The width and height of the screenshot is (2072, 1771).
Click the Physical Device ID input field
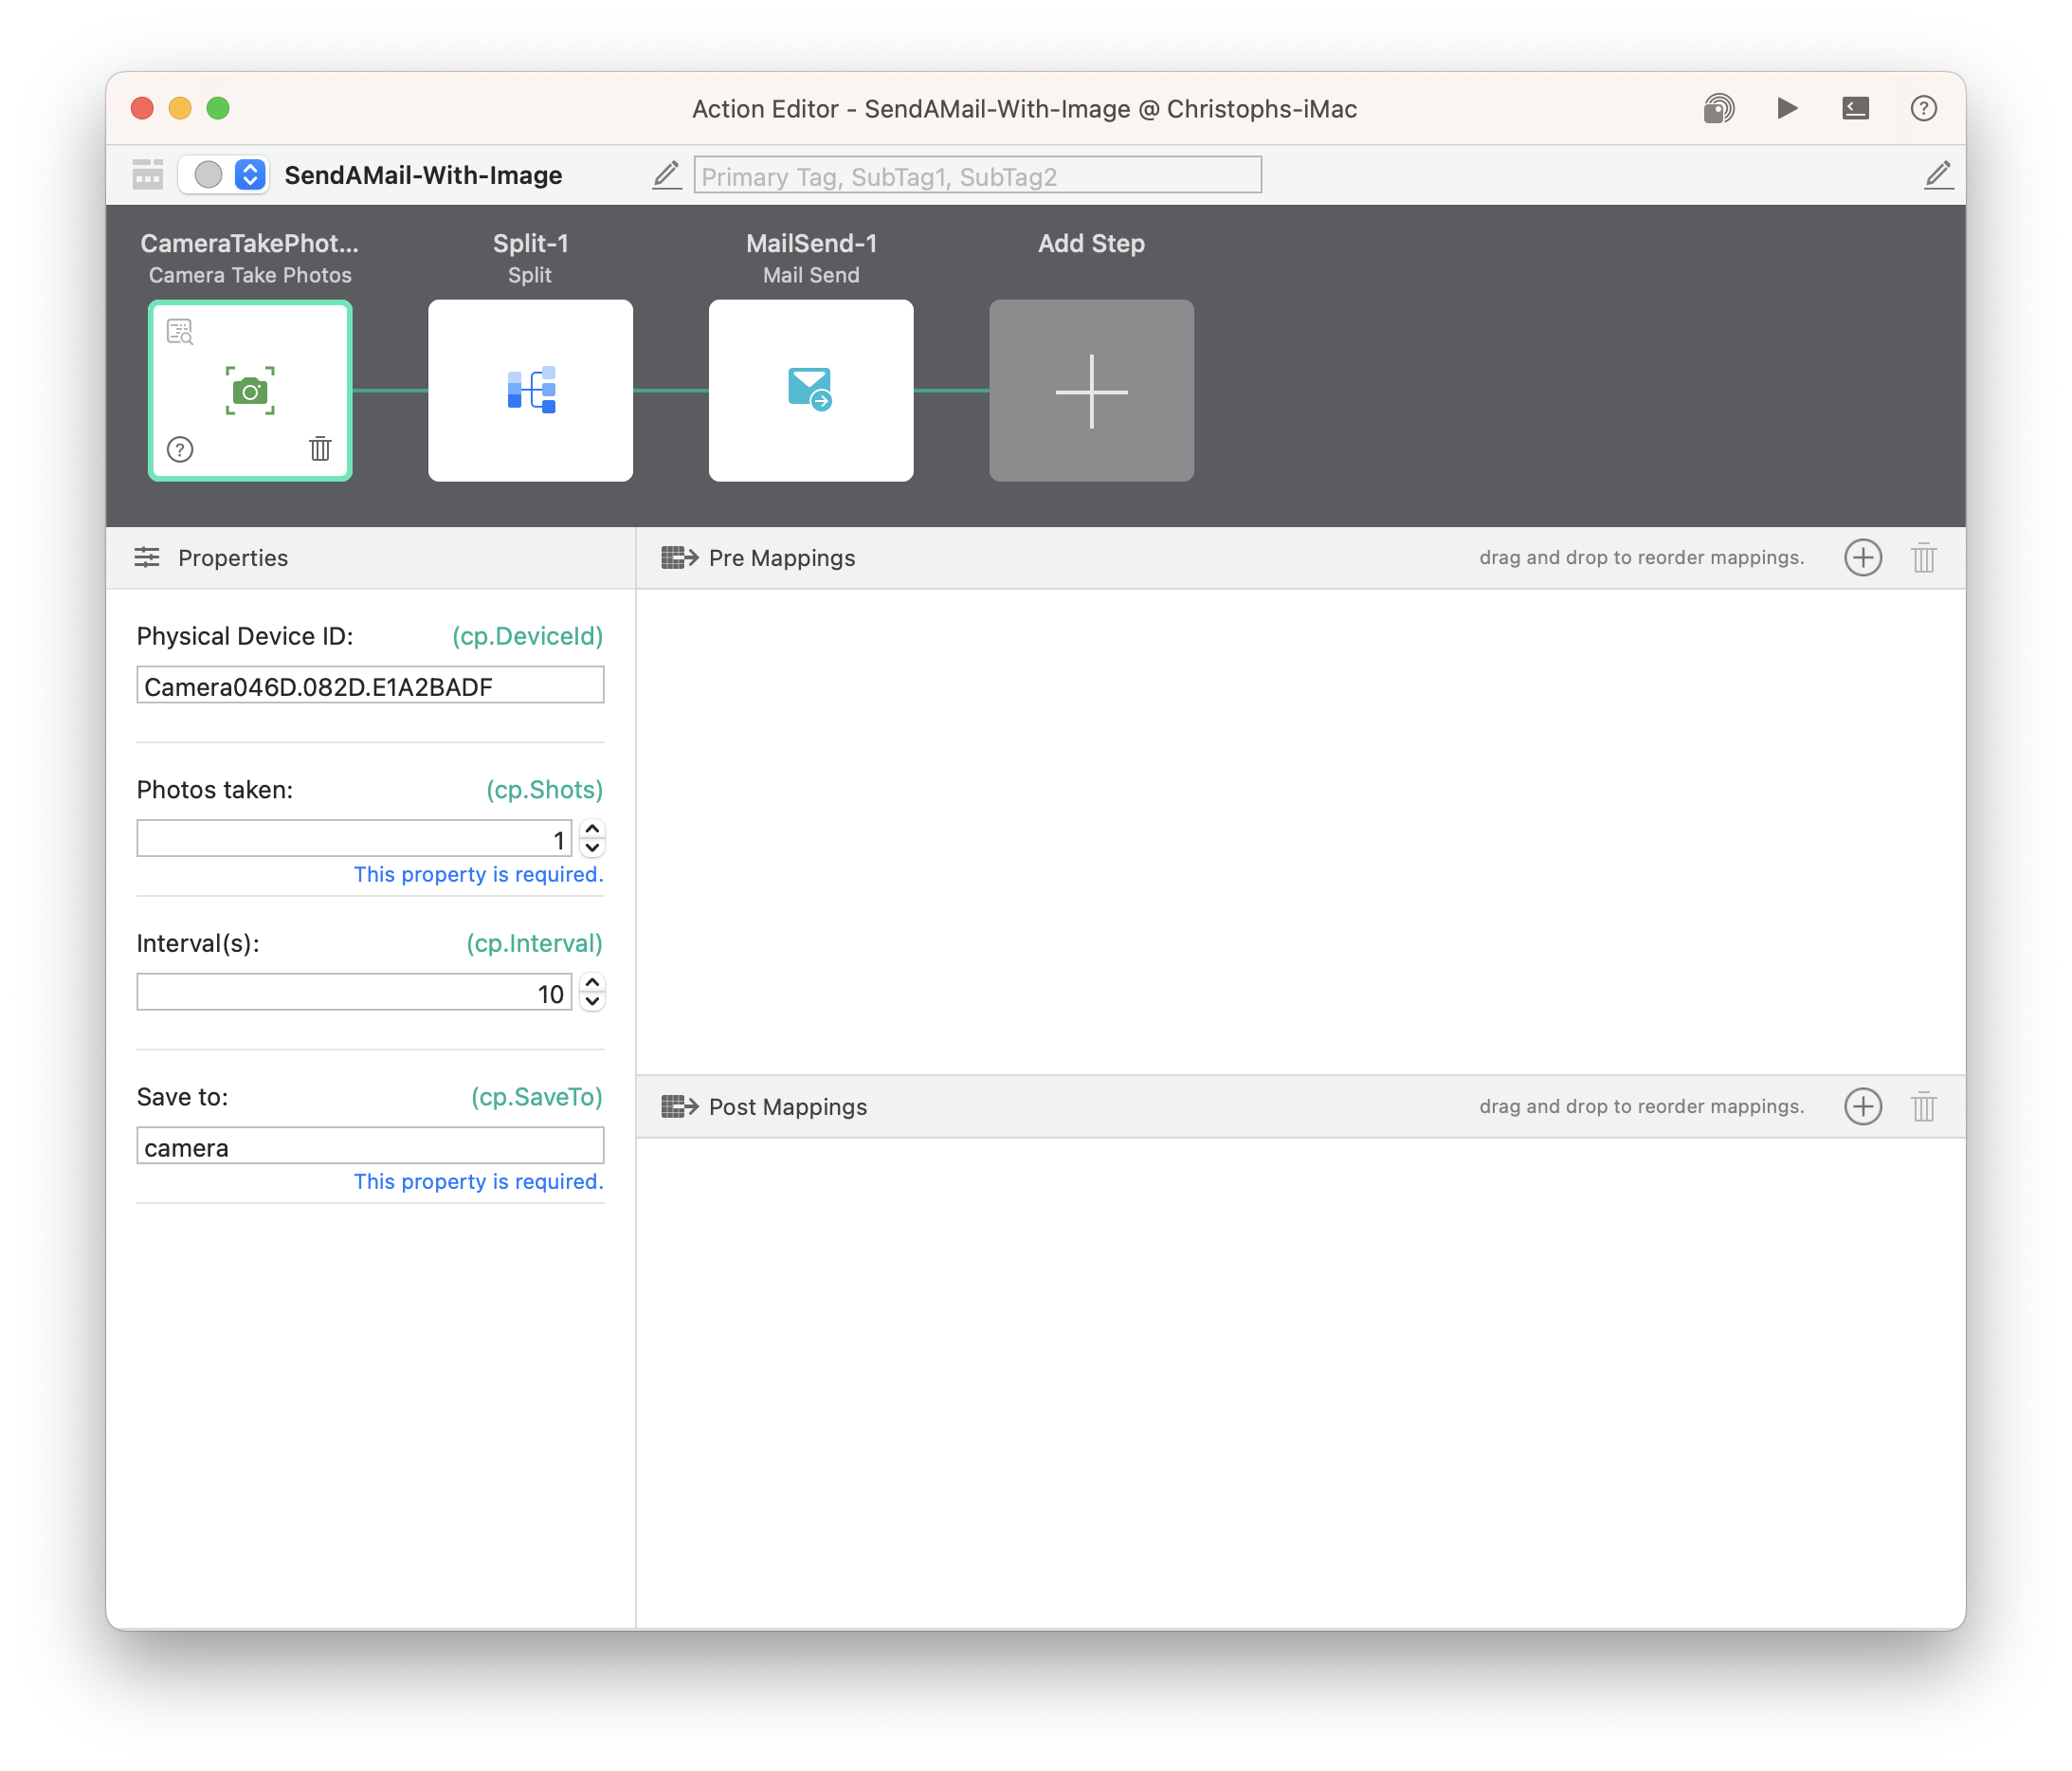point(370,686)
